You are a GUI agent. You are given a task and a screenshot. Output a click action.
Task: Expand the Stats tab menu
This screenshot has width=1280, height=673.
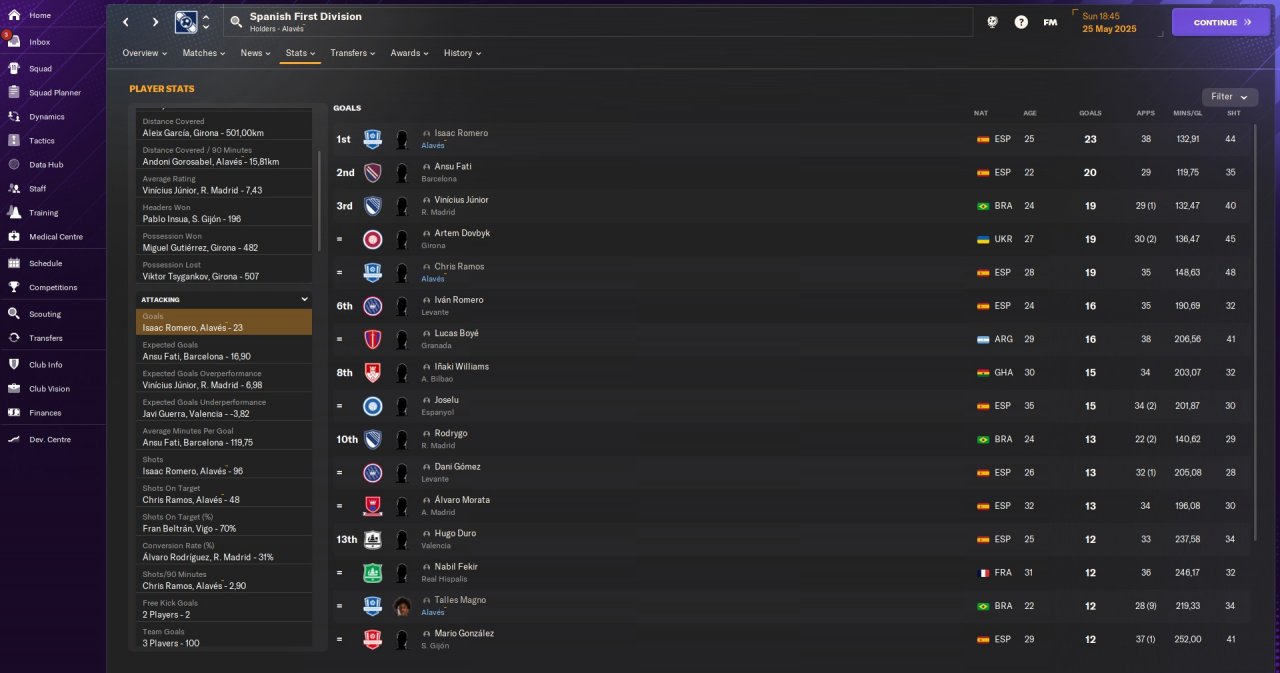(300, 53)
